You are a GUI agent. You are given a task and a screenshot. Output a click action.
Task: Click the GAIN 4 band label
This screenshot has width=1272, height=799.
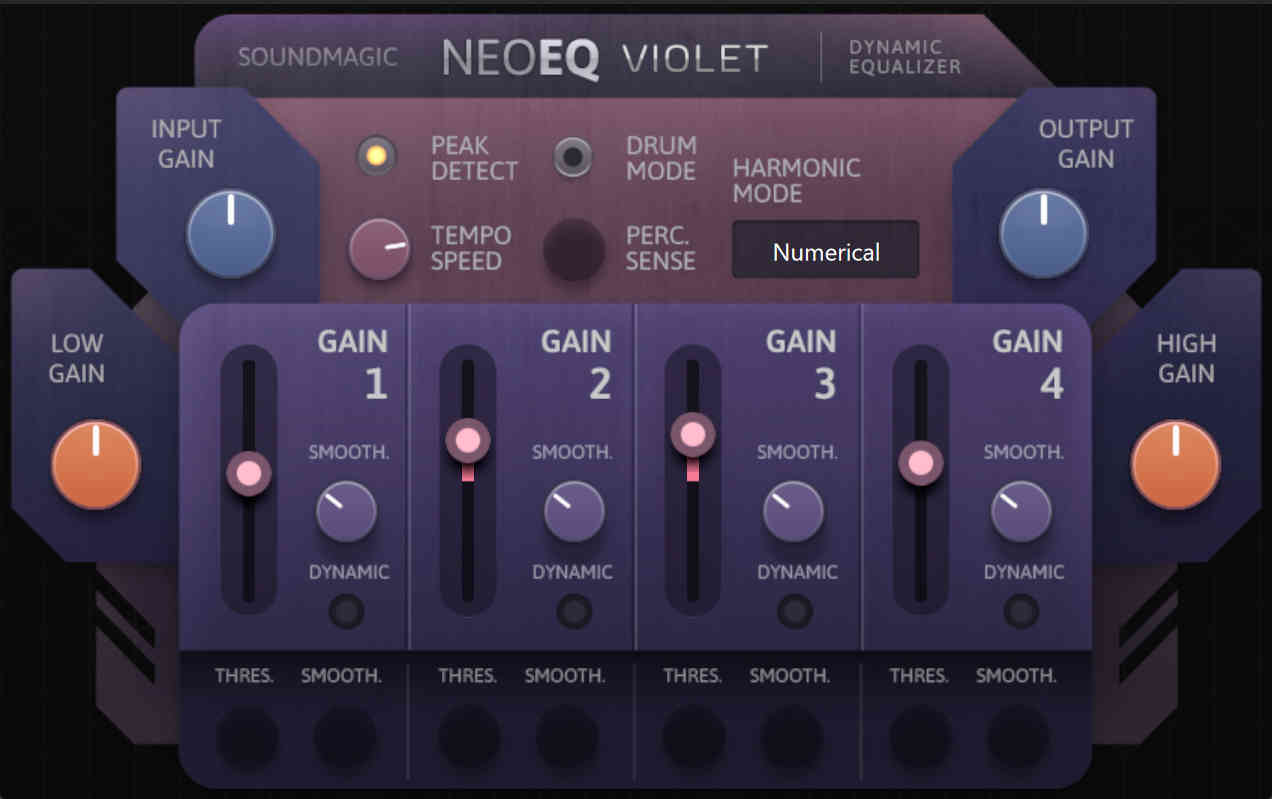point(1027,362)
